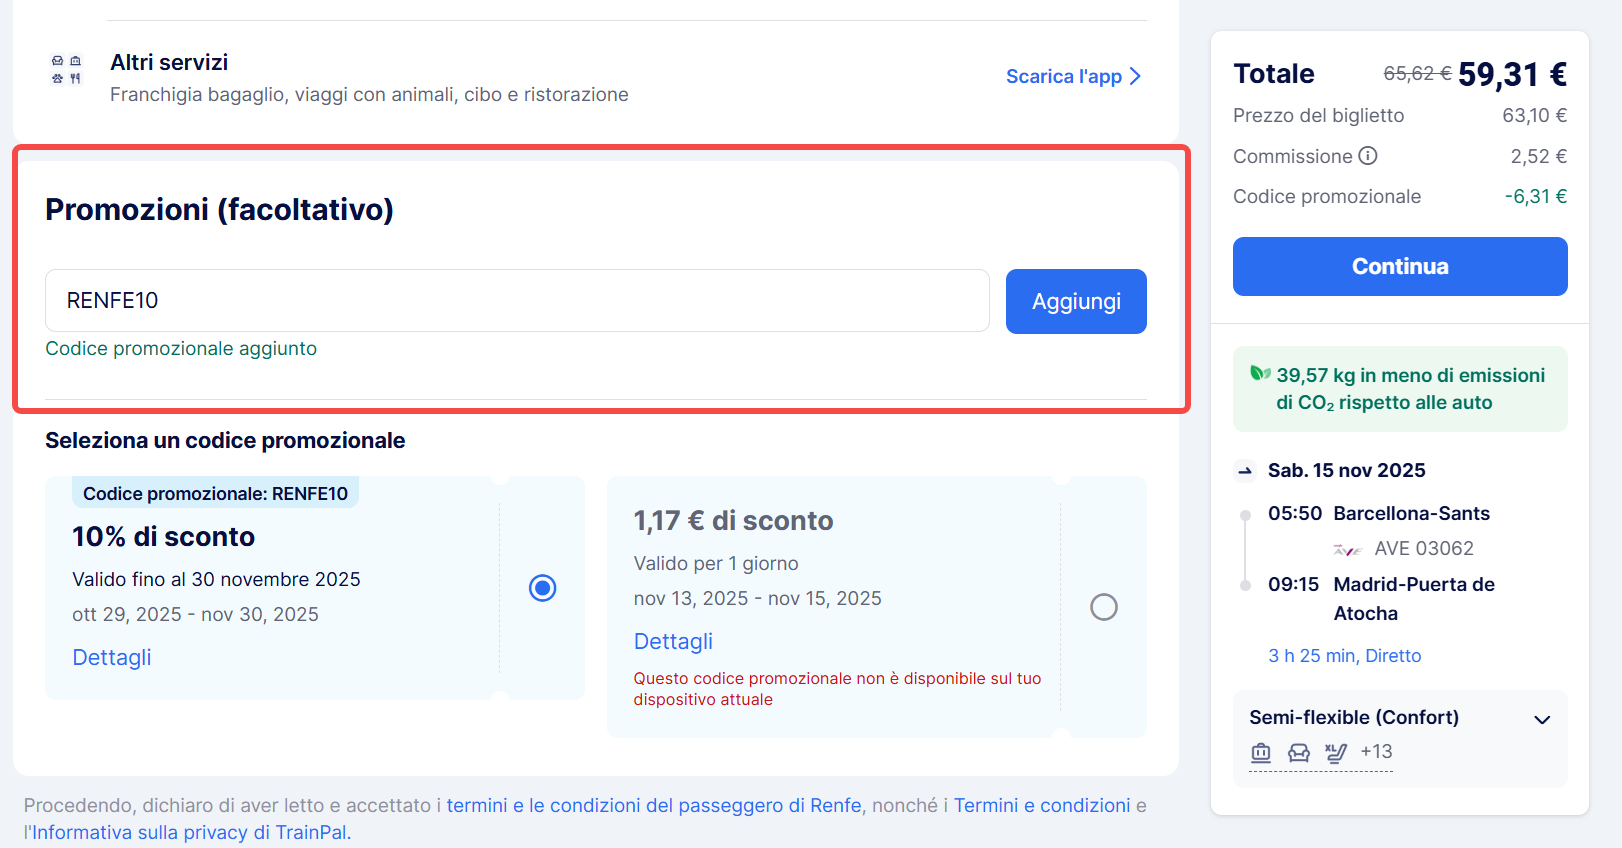Click the Madrid-Puerta de Atocha arrival station
Image resolution: width=1622 pixels, height=848 pixels.
1414,599
